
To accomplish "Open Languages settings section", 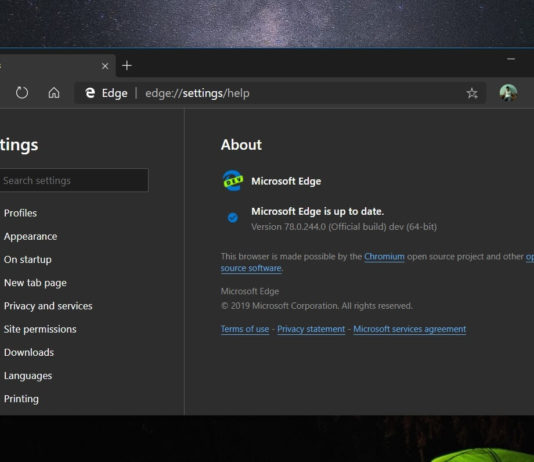I will tap(28, 376).
